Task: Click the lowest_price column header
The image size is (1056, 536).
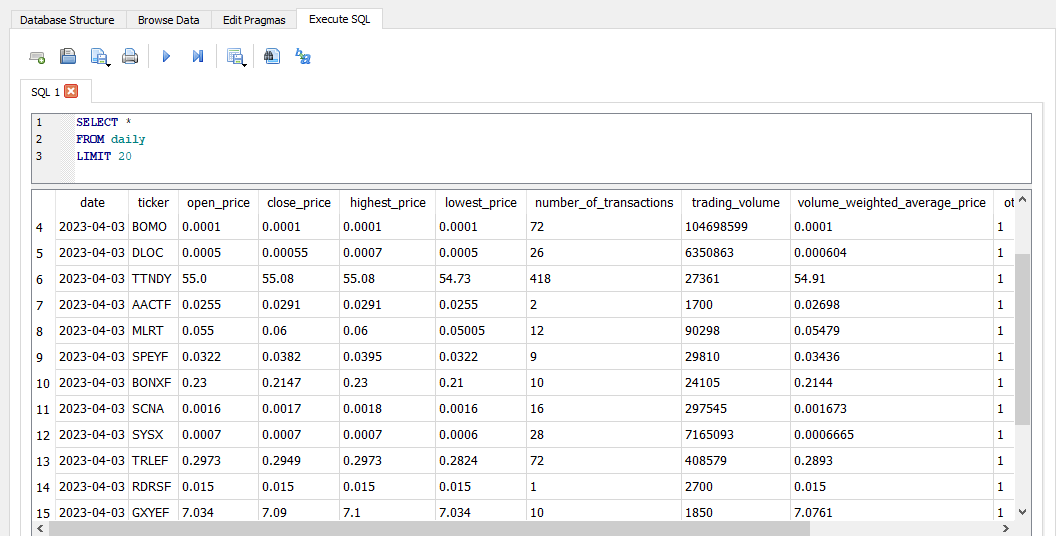Action: tap(481, 202)
